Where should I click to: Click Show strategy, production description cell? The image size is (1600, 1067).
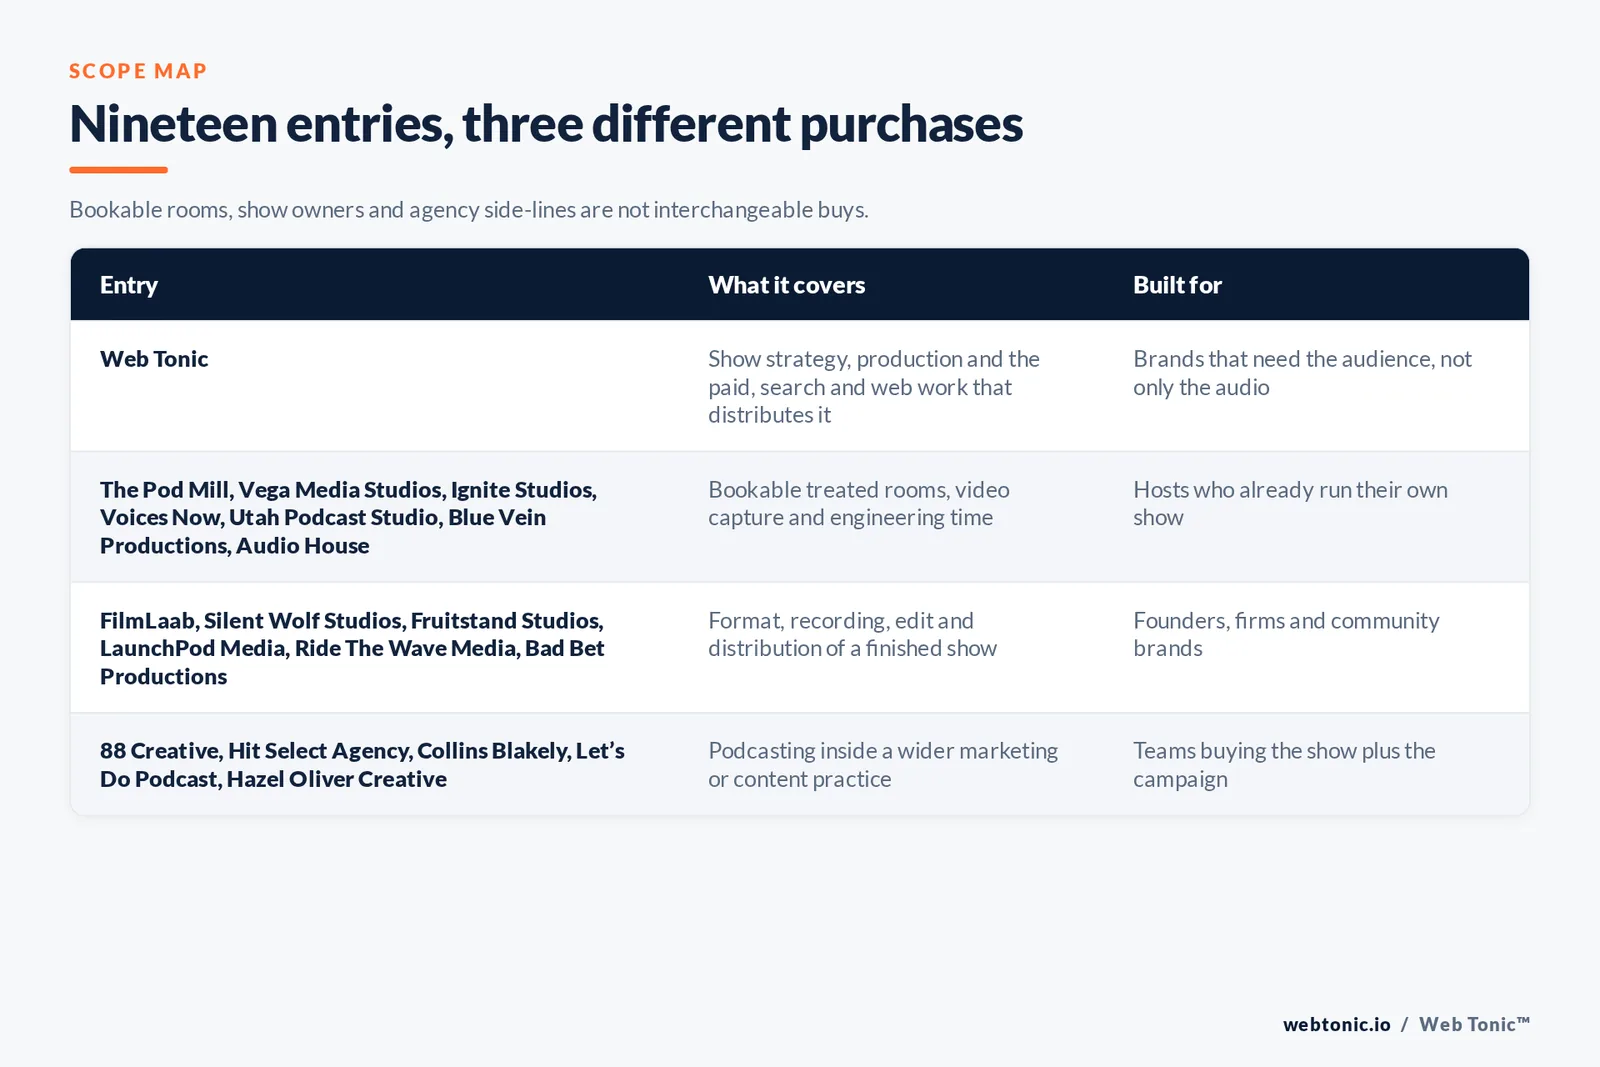click(874, 387)
